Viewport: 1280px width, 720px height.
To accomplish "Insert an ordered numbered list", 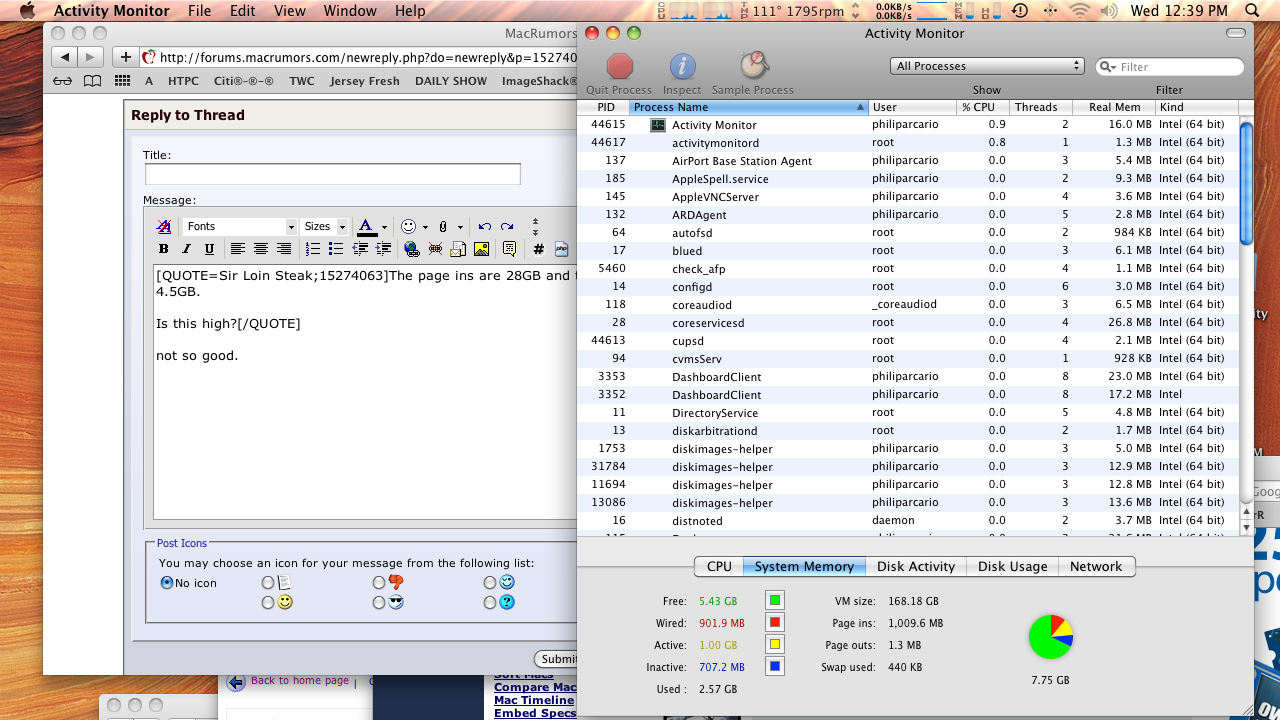I will click(313, 249).
